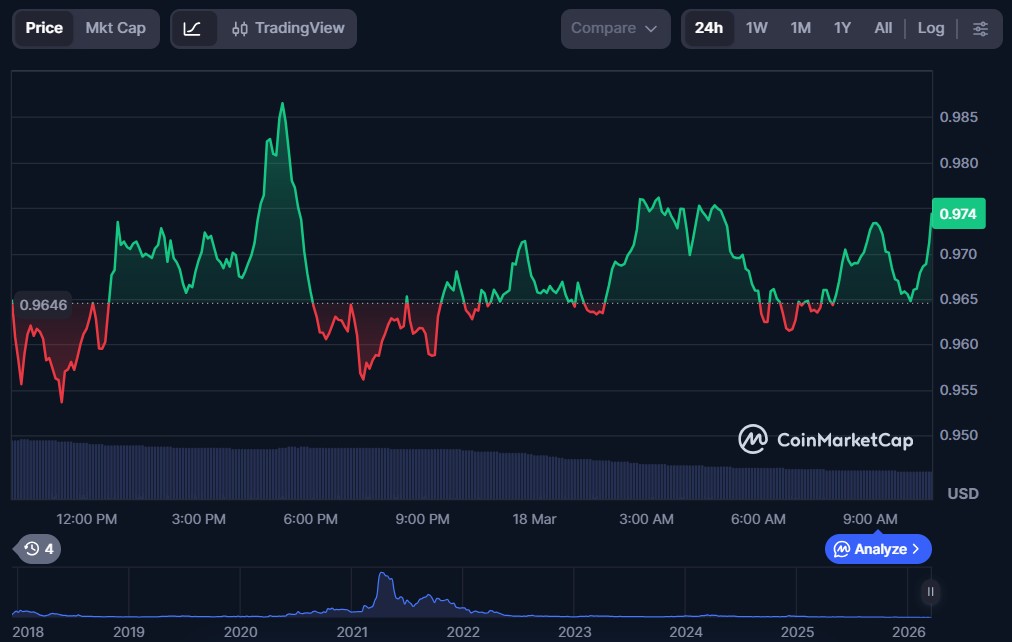
Task: Expand the Compare dropdown
Action: point(614,29)
